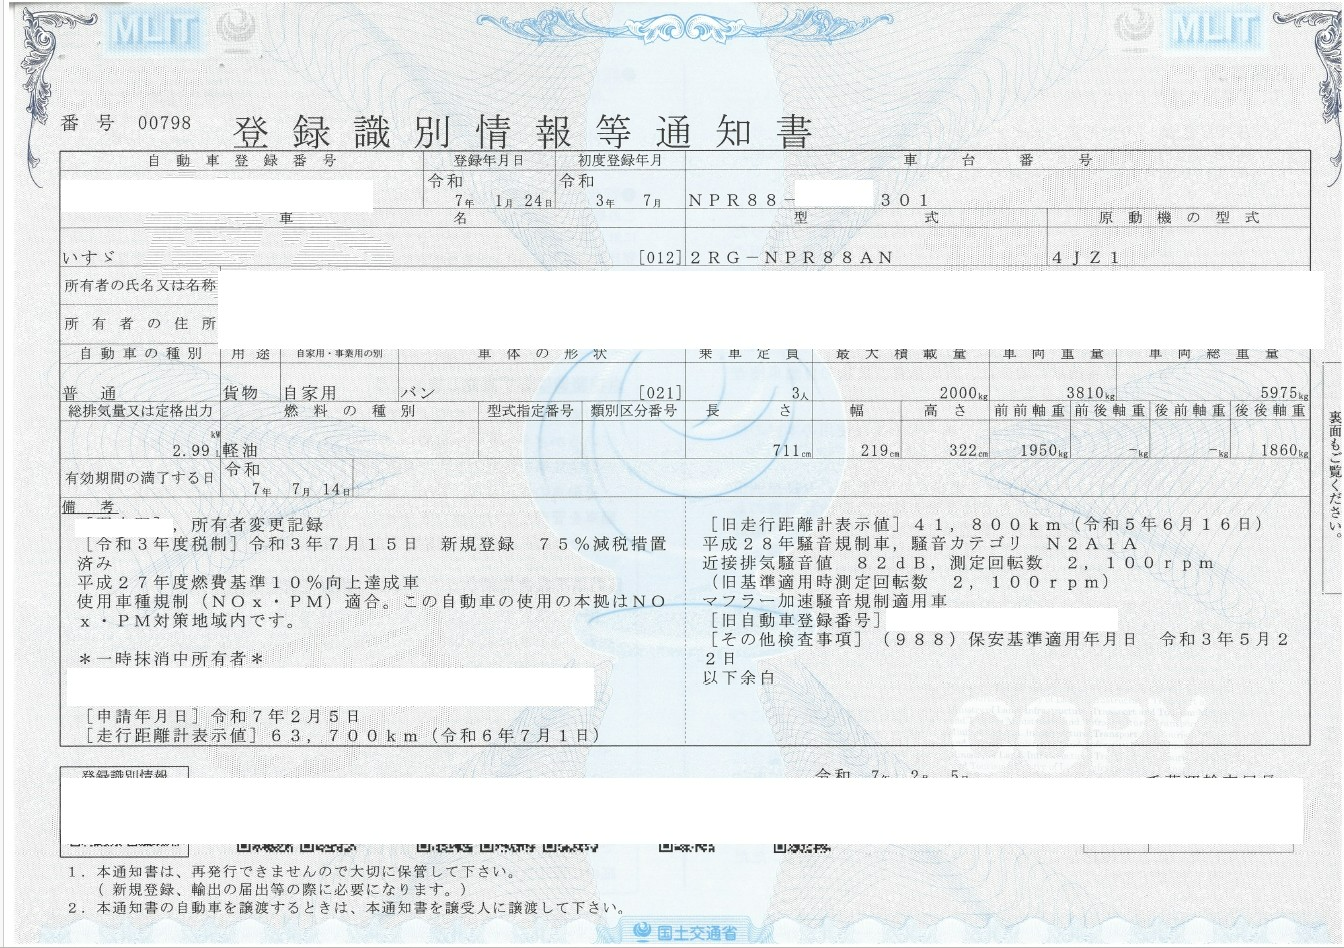Select the fuel type 軽油
Viewport: 1344px width, 948px height.
(x=240, y=451)
